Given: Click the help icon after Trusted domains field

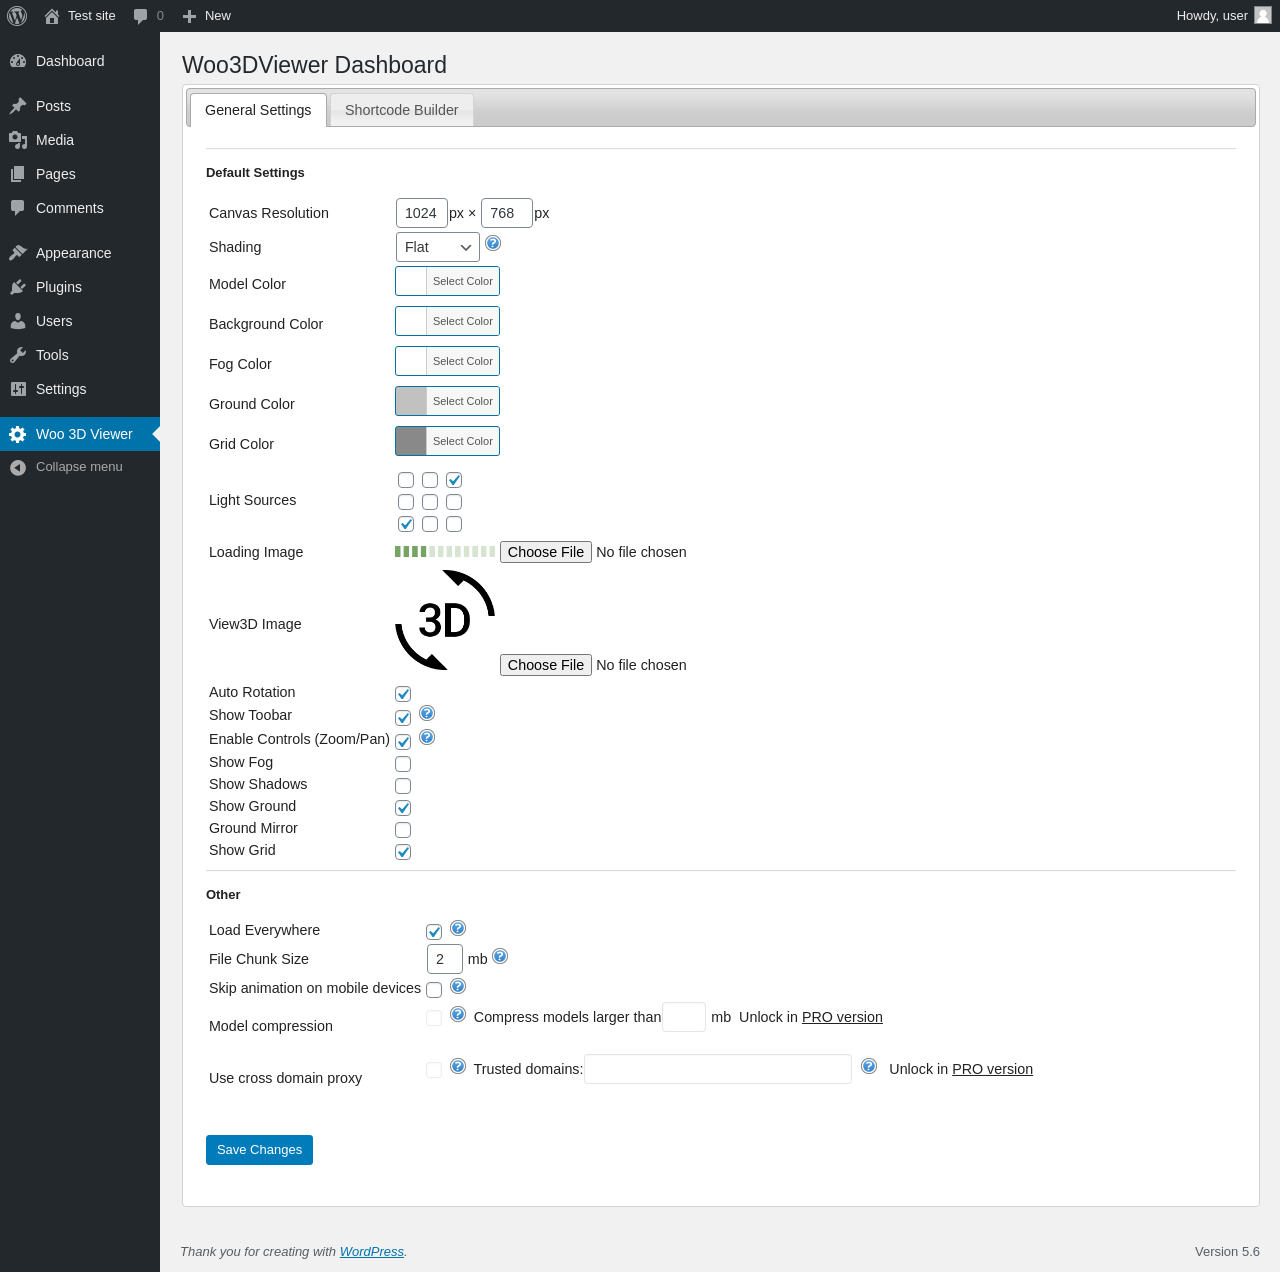Looking at the screenshot, I should (x=869, y=1066).
